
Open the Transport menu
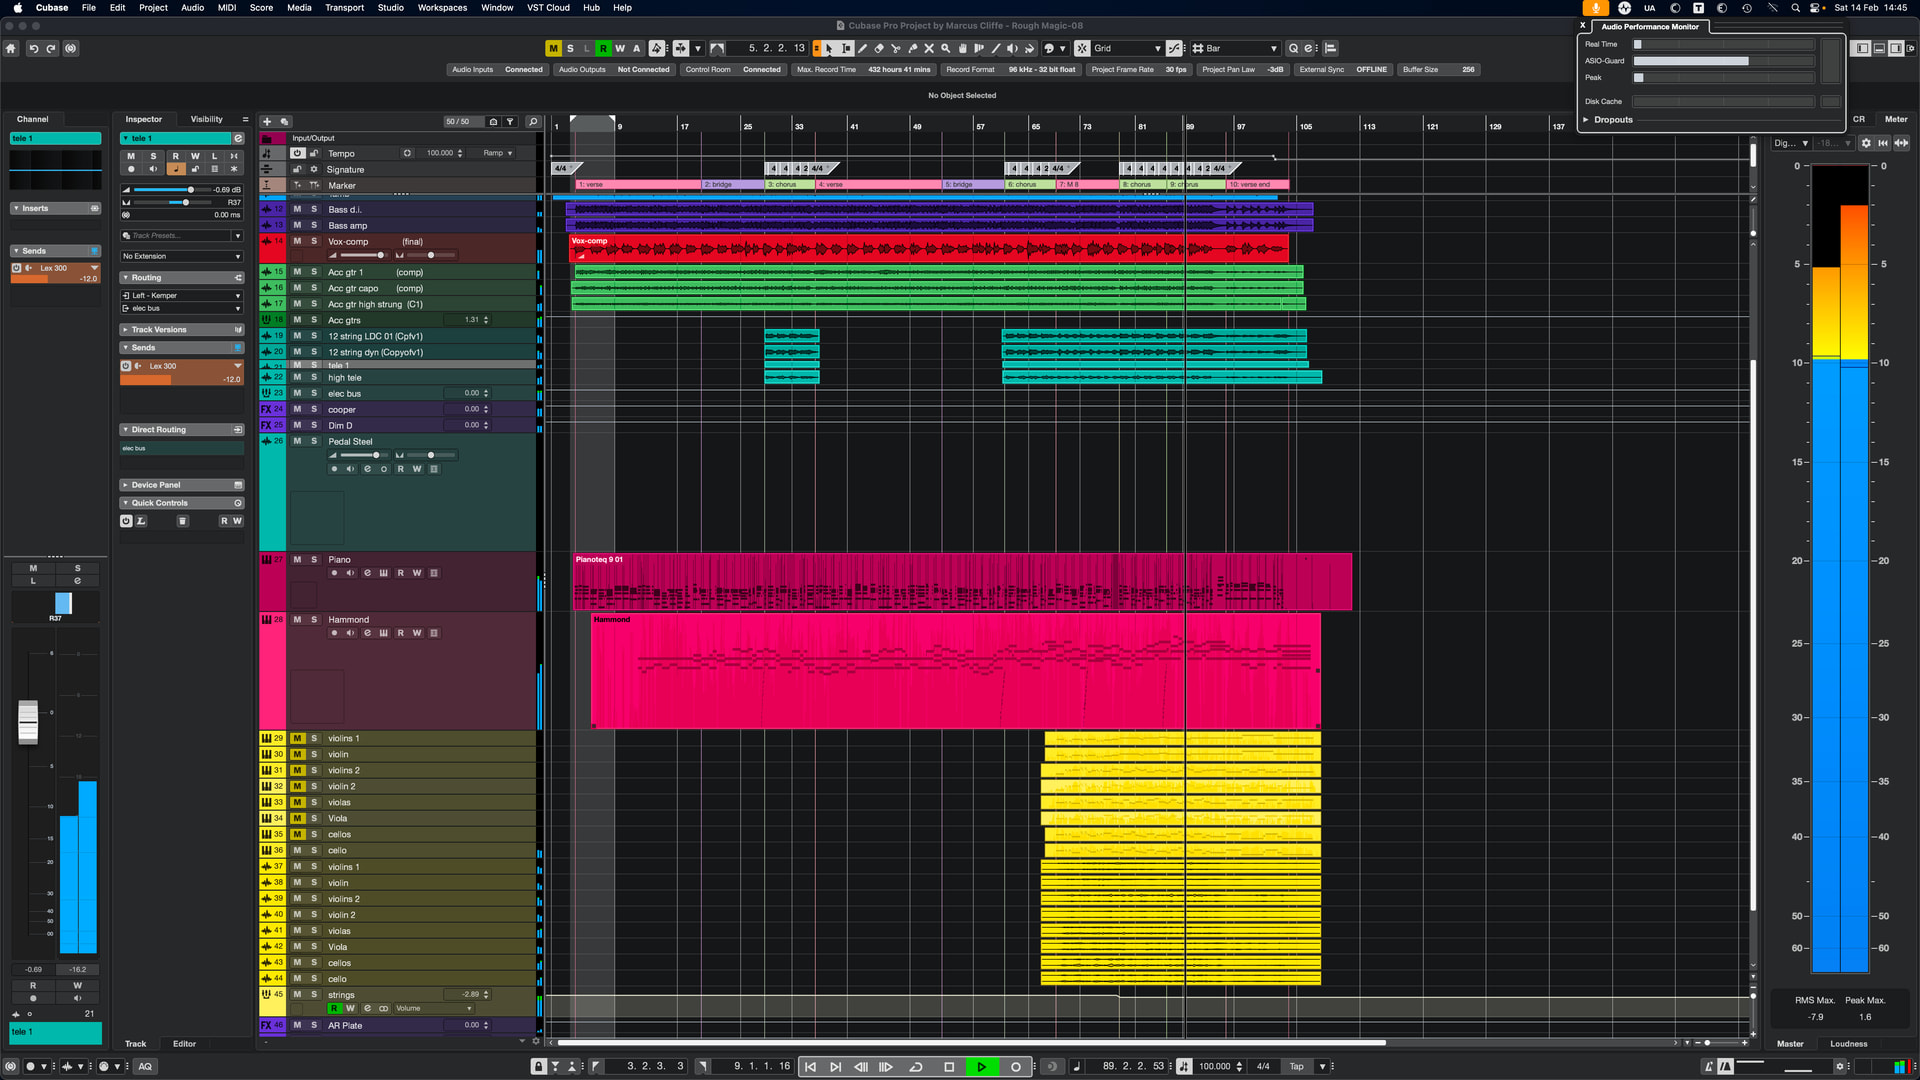pyautogui.click(x=344, y=7)
